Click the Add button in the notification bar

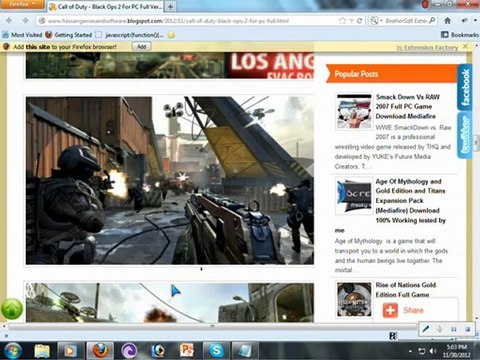tap(141, 47)
